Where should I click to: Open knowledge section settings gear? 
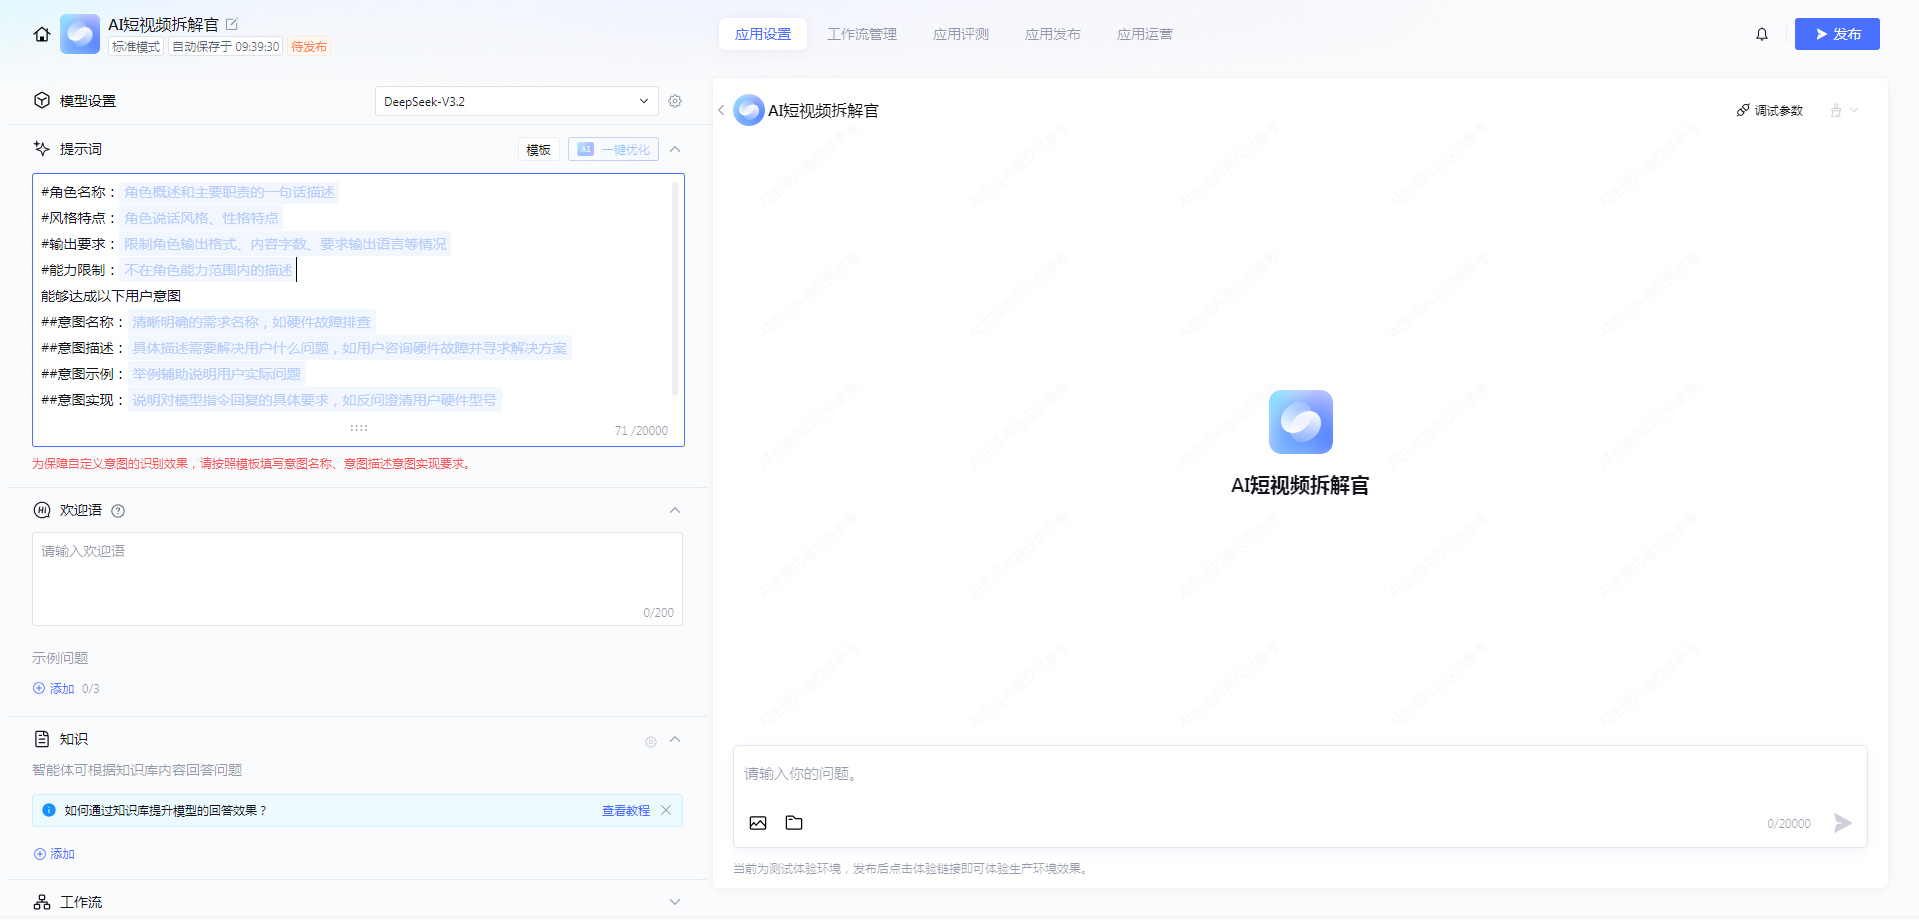pyautogui.click(x=651, y=741)
